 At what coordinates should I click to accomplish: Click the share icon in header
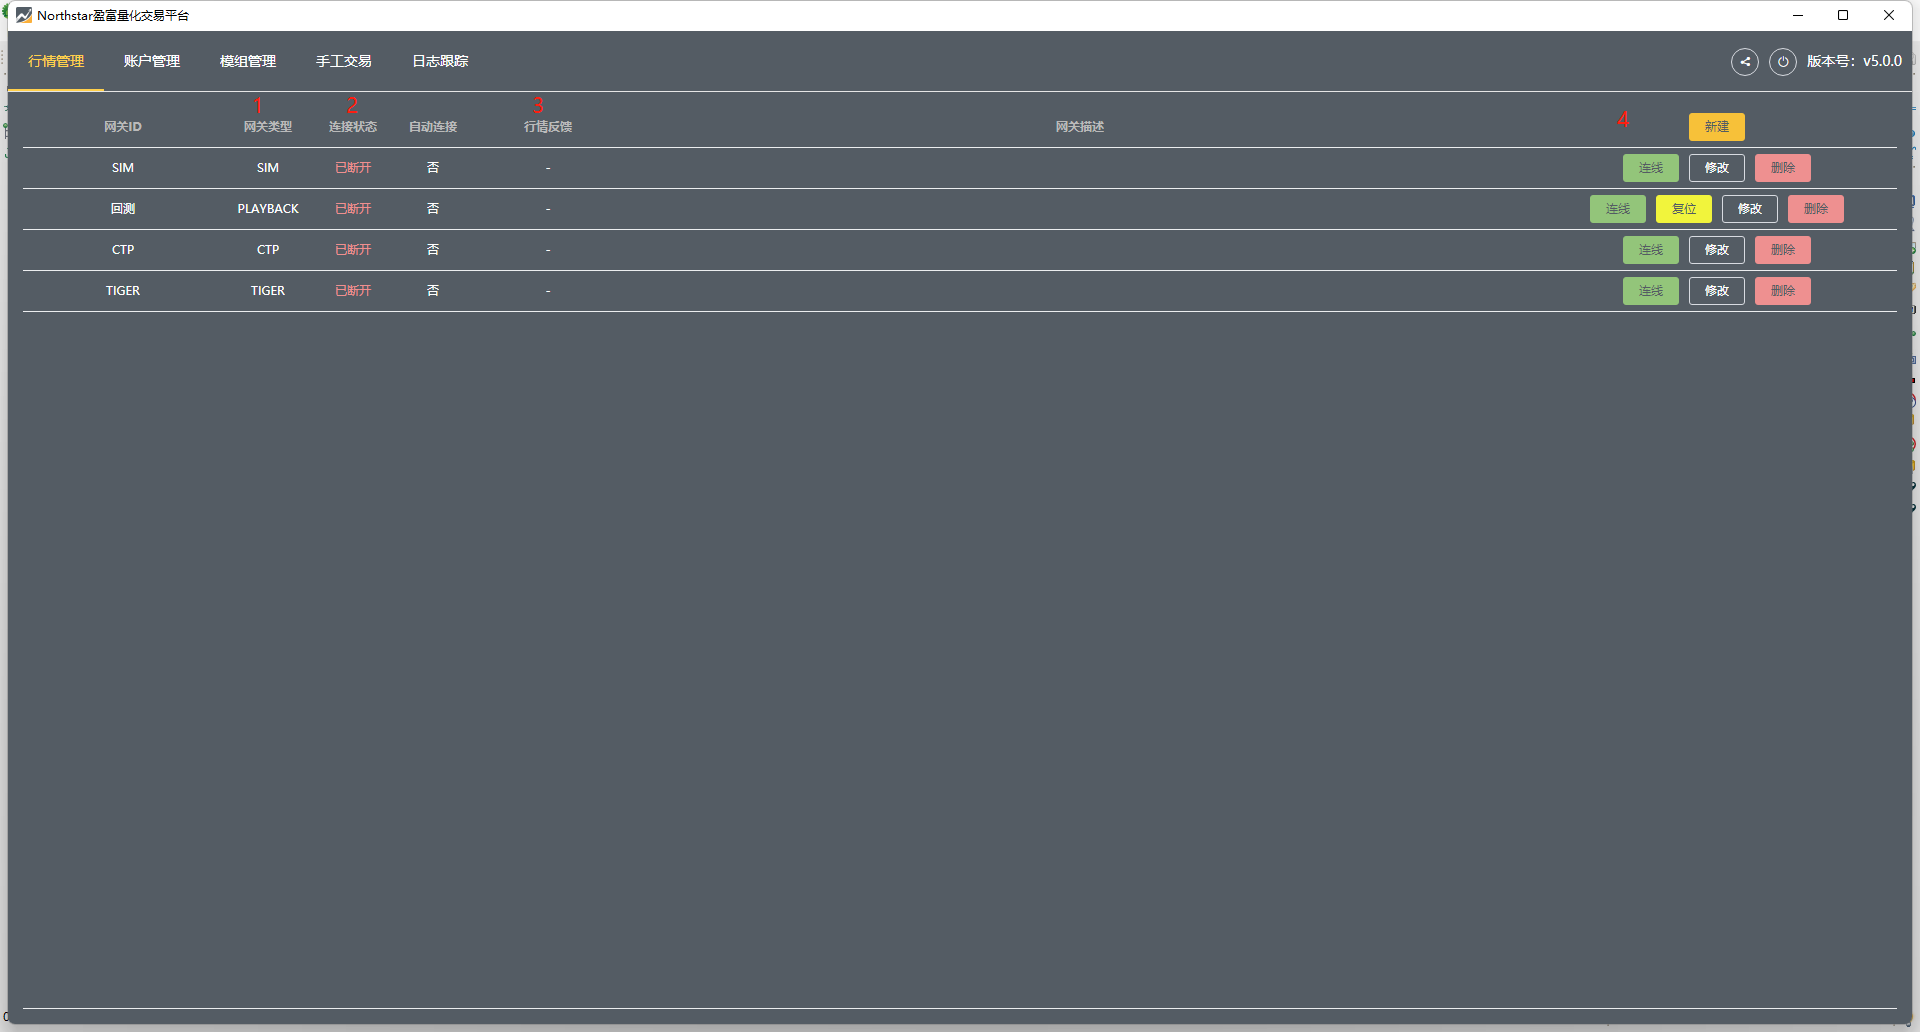tap(1744, 62)
